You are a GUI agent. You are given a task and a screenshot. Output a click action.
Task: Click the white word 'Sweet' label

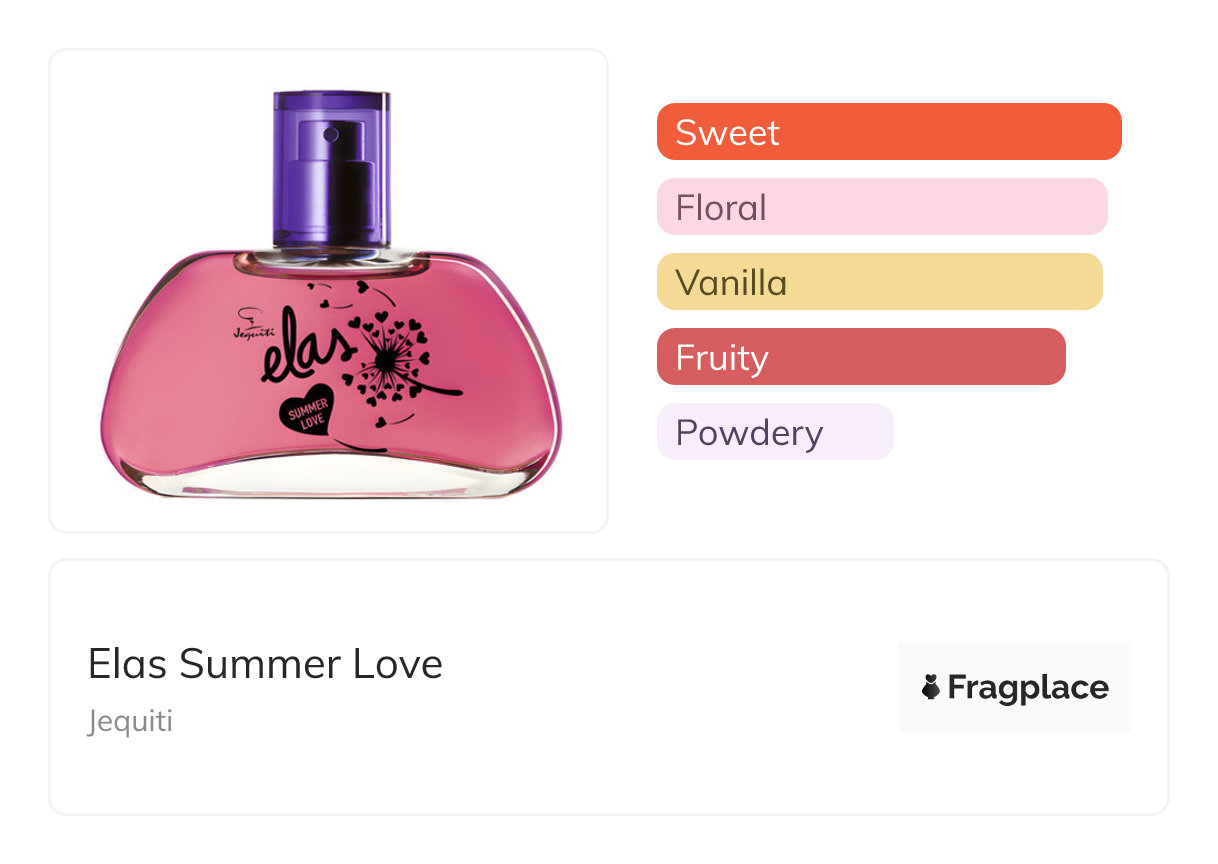pos(727,132)
